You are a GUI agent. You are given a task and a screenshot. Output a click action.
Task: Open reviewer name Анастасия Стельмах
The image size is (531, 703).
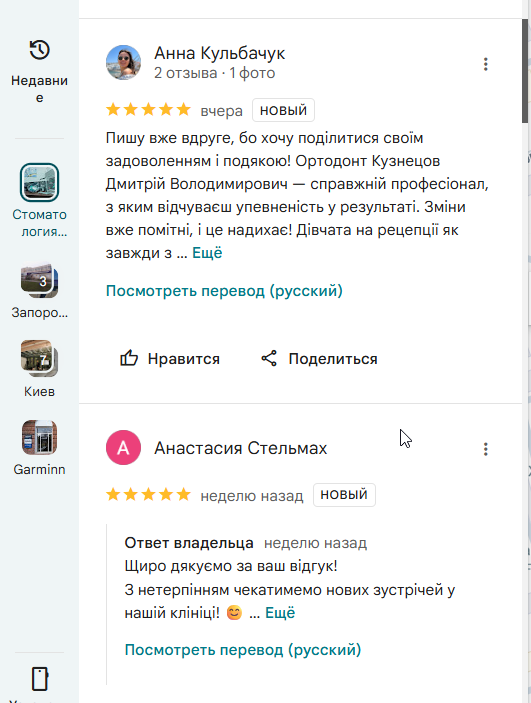tap(241, 448)
